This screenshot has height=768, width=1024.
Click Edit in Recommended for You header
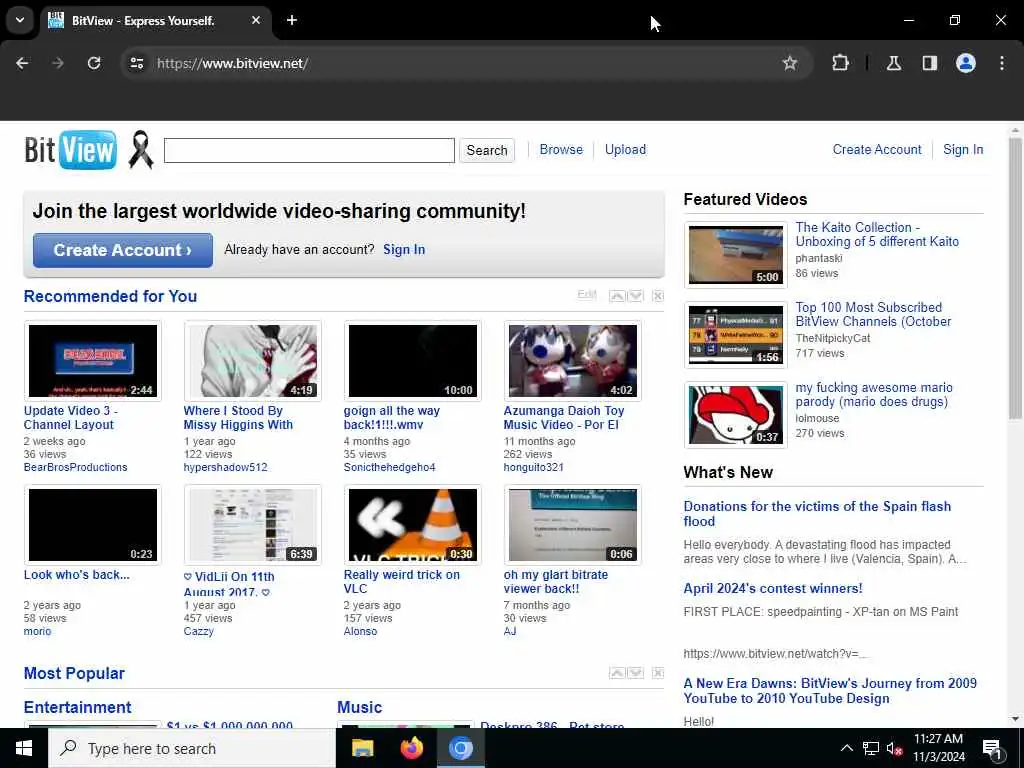point(586,295)
